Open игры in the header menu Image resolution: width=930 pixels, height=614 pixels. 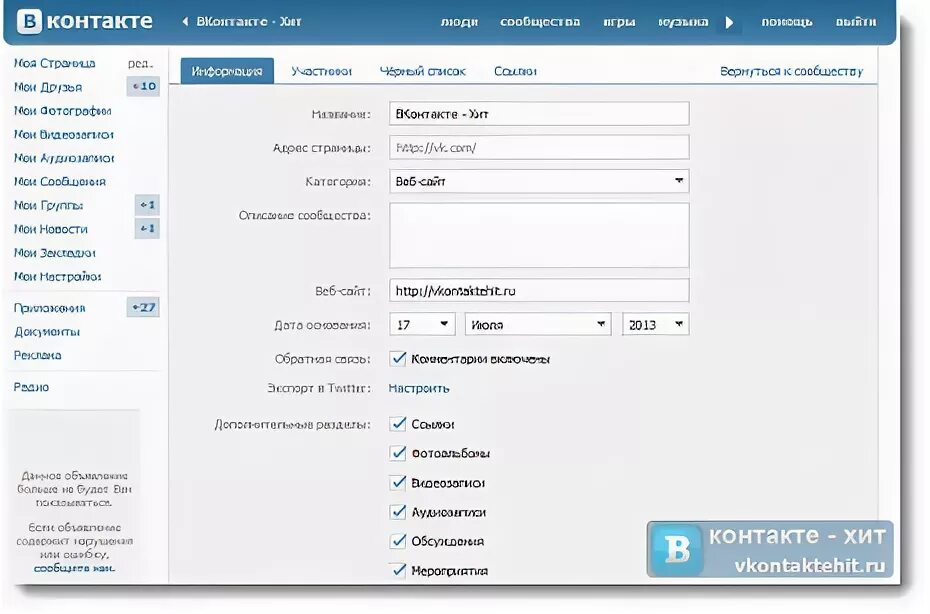click(619, 22)
